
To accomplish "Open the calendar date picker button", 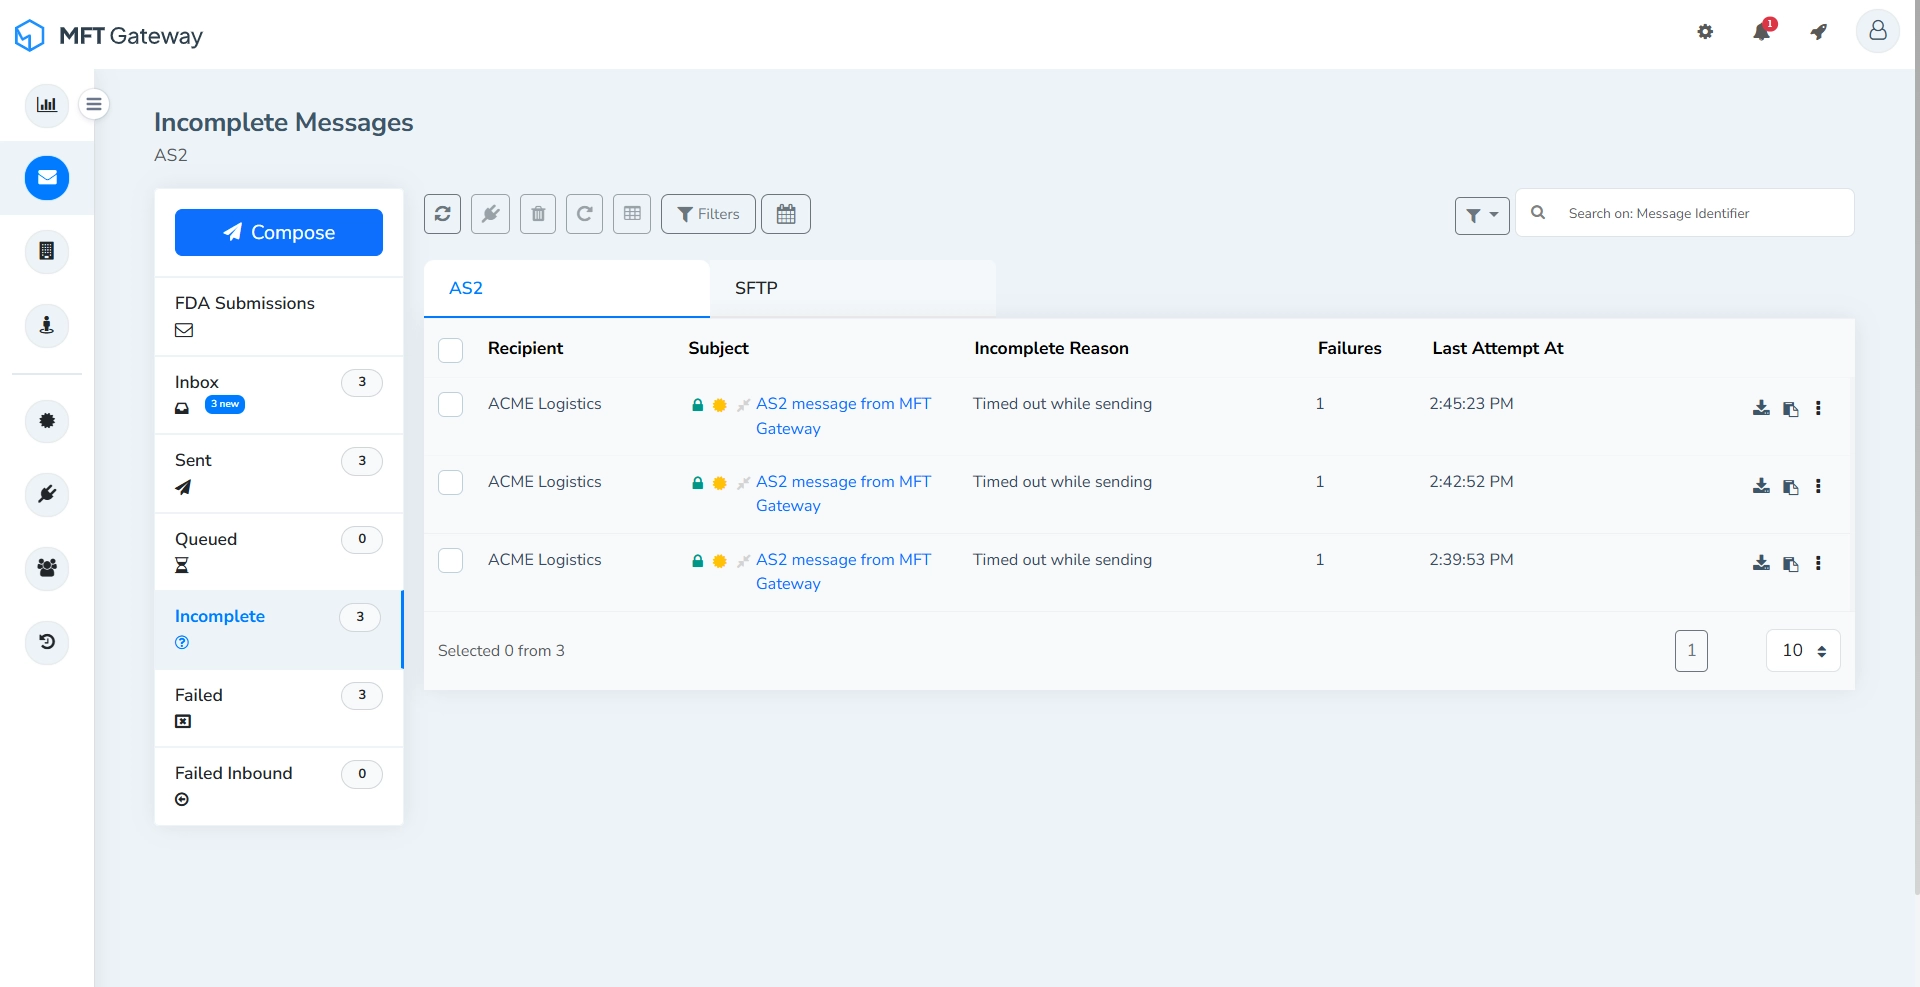I will [786, 214].
